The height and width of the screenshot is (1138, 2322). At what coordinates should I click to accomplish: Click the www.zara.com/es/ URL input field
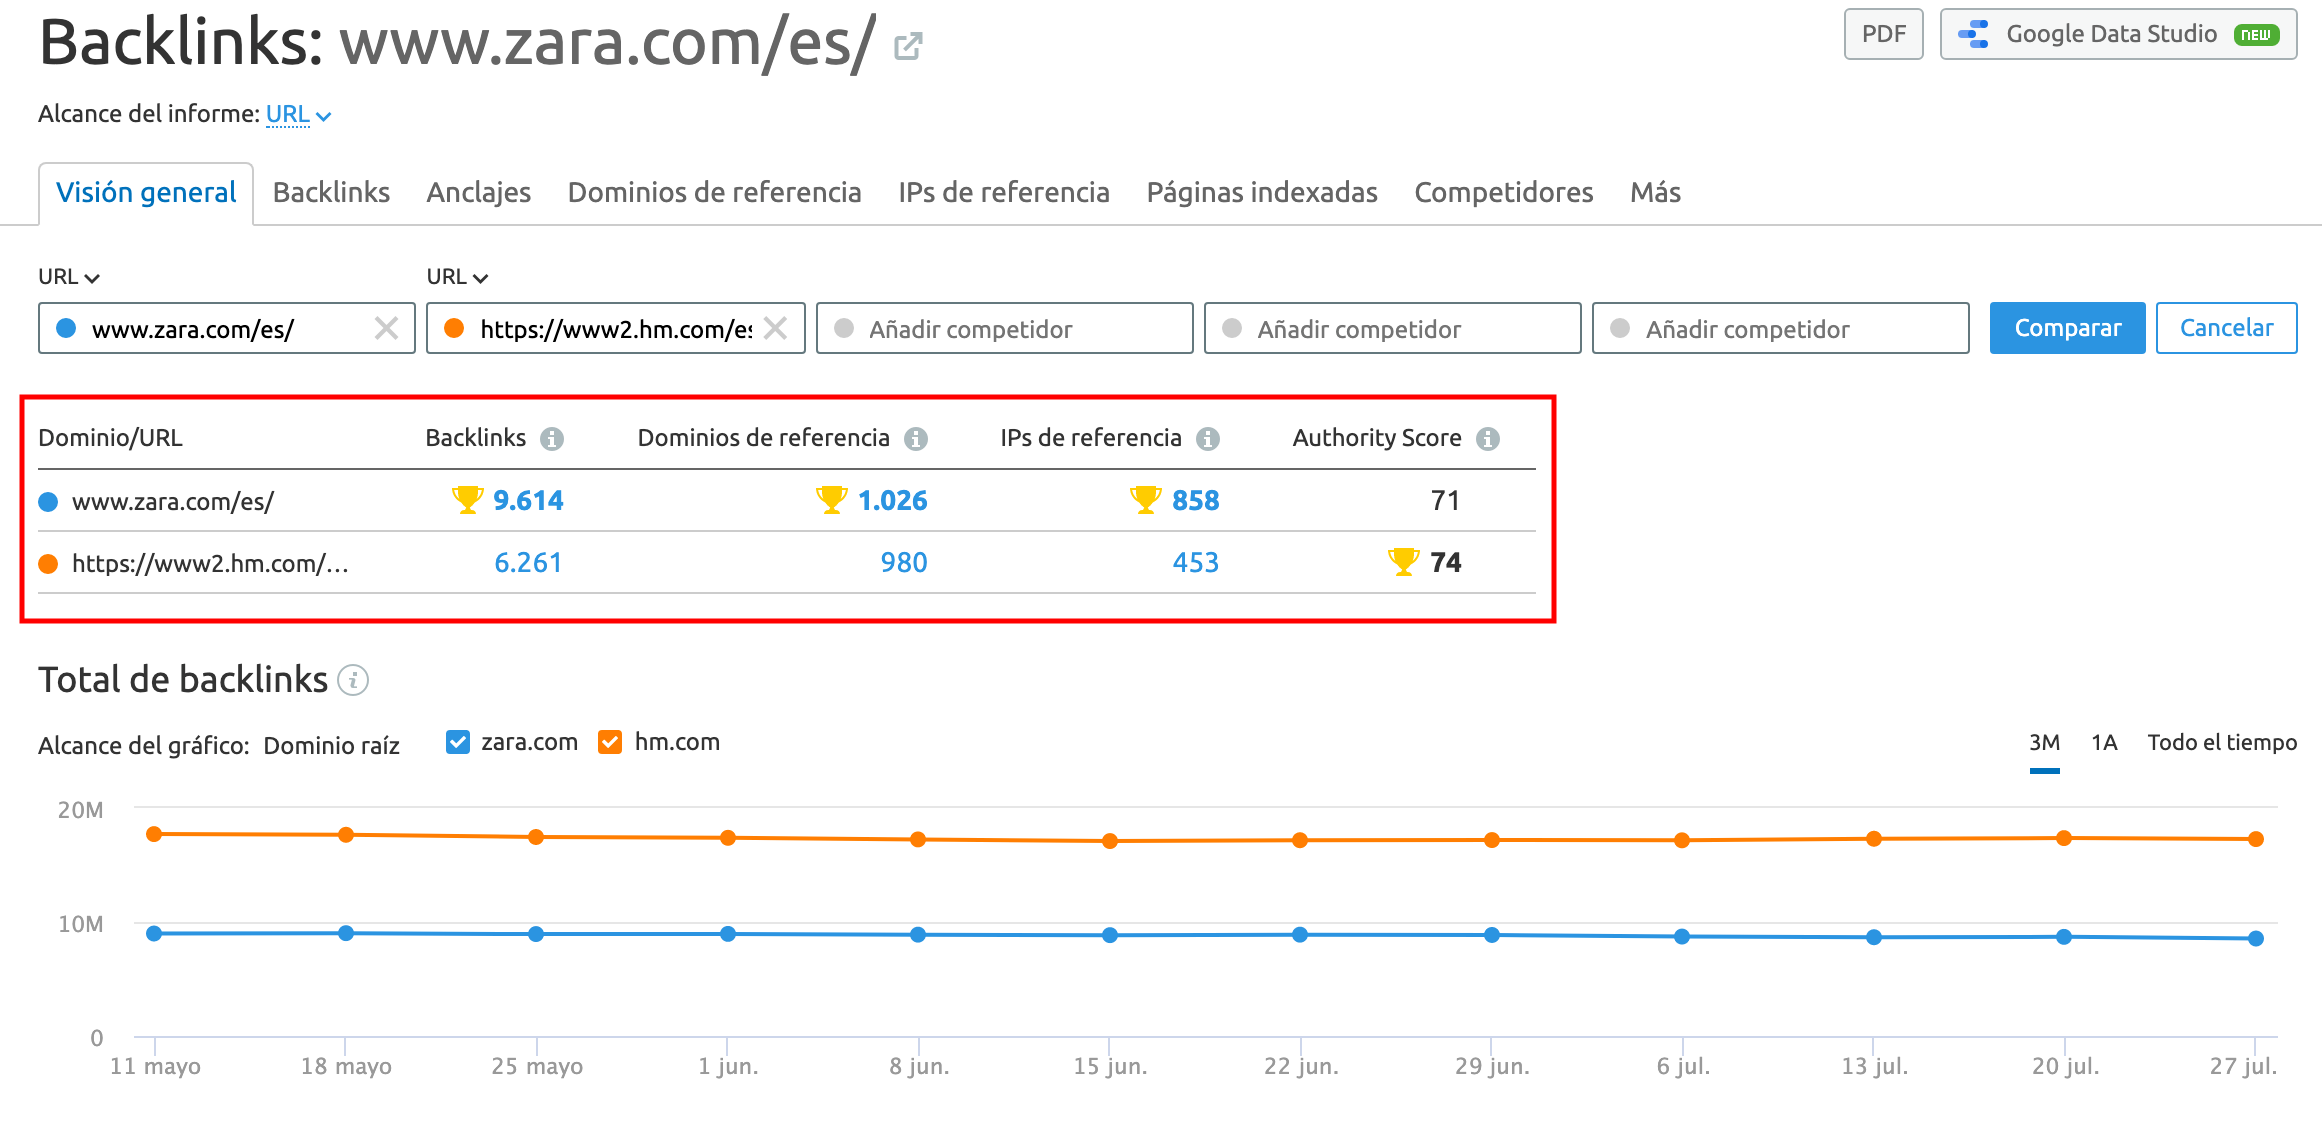227,328
